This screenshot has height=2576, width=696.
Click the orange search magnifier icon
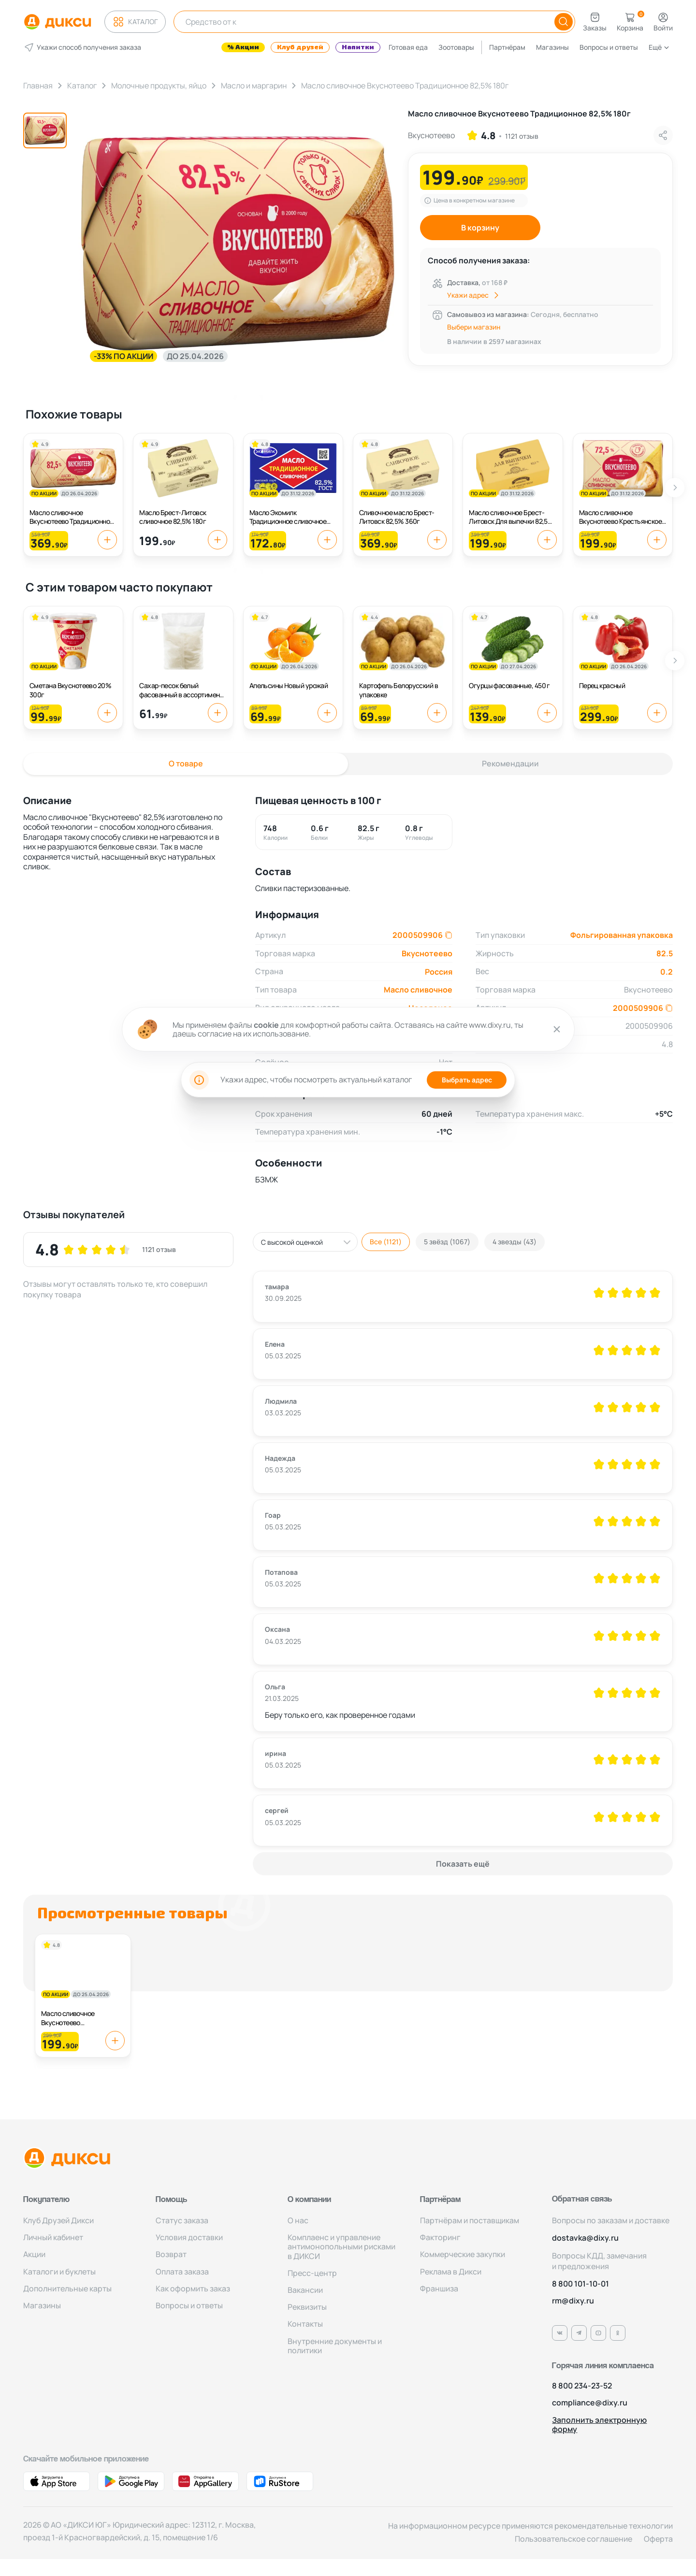[563, 21]
